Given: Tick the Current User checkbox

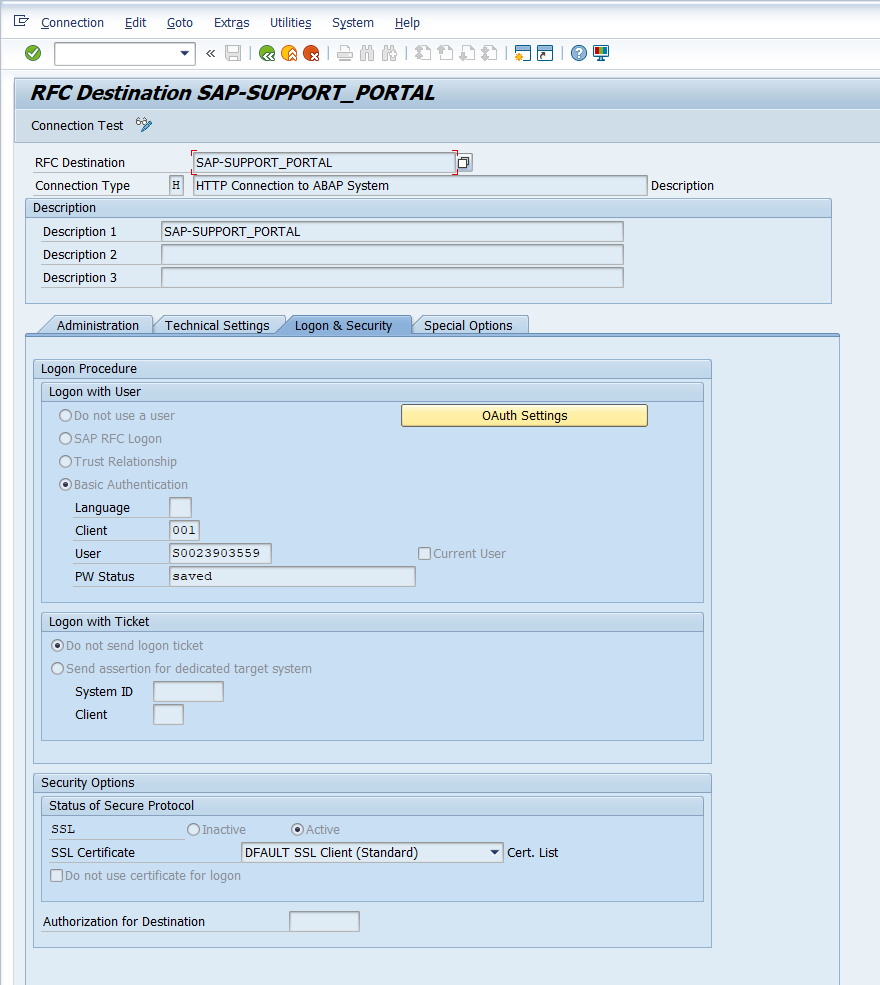Looking at the screenshot, I should point(425,554).
